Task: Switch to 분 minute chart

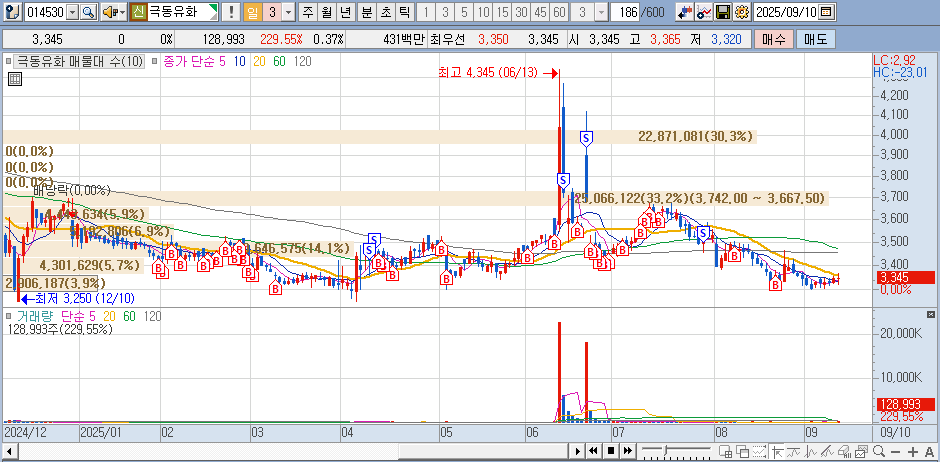Action: [366, 11]
